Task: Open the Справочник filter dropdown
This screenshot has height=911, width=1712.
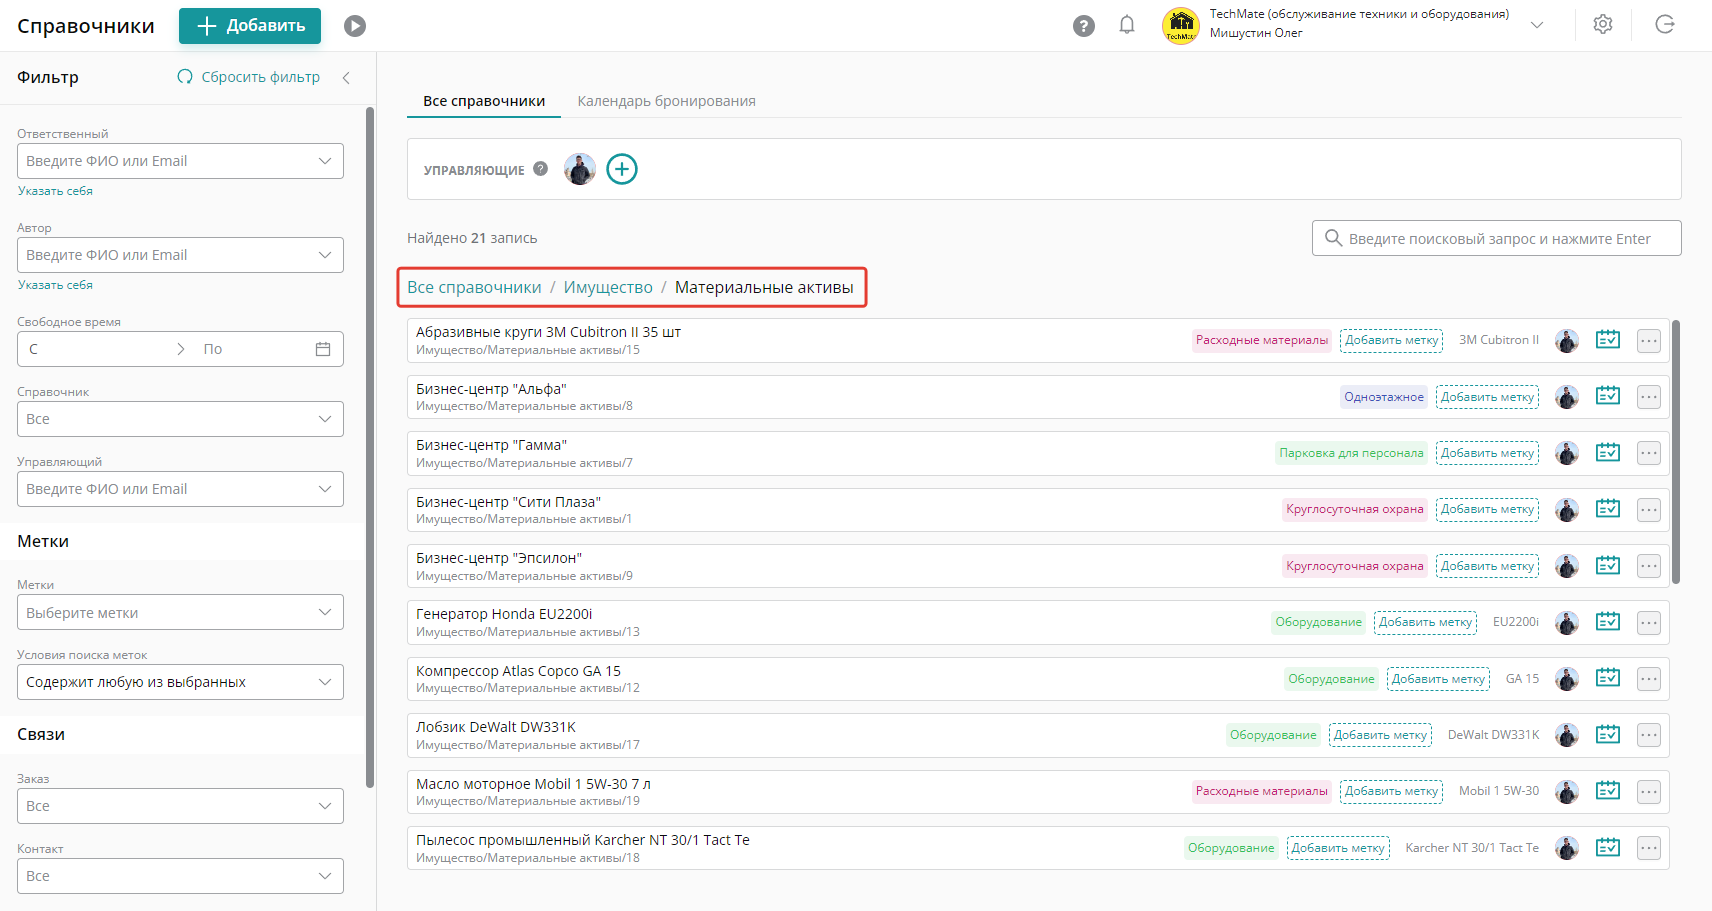Action: (180, 419)
